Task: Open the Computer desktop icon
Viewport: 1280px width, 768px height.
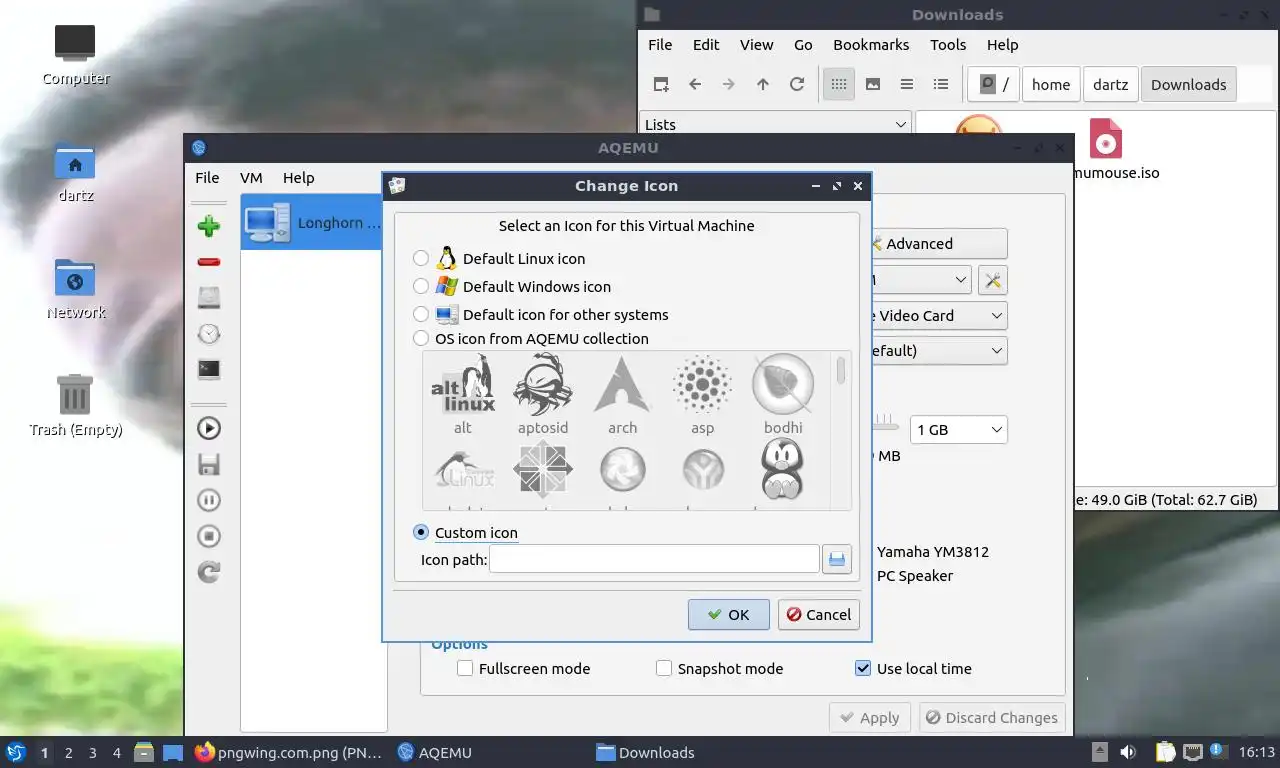Action: [75, 55]
